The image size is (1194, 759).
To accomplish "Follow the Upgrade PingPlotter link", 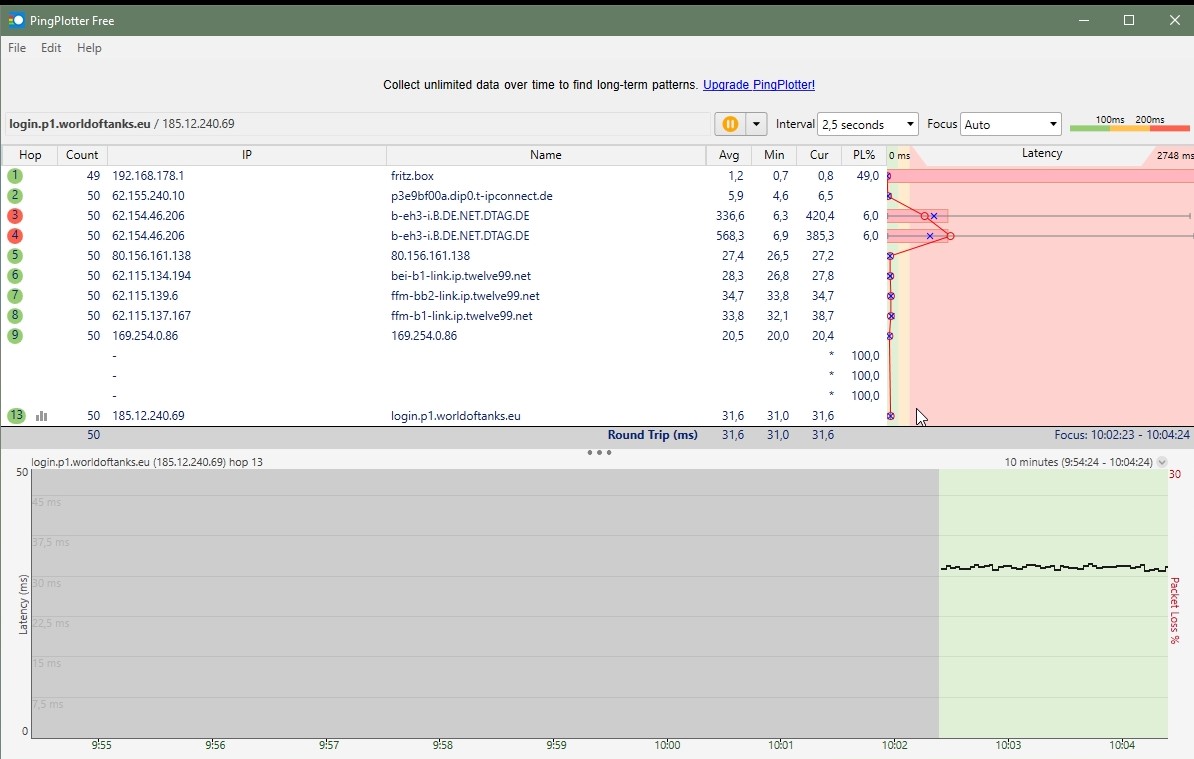I will (x=759, y=85).
